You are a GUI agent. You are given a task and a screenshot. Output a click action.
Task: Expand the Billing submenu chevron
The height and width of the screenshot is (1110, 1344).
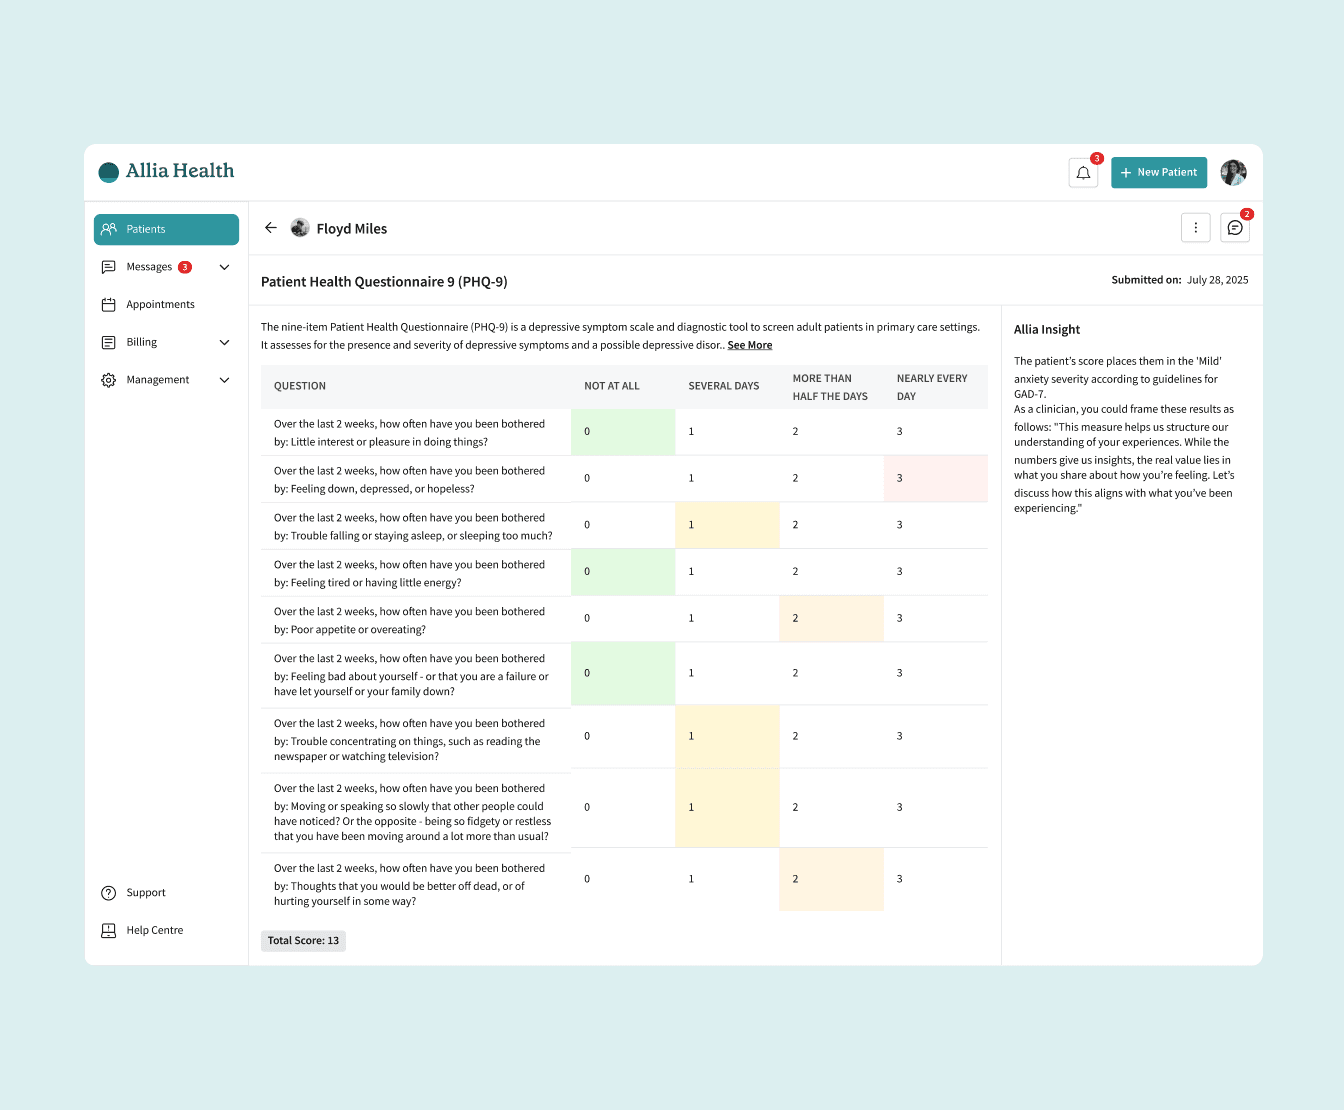click(x=224, y=342)
